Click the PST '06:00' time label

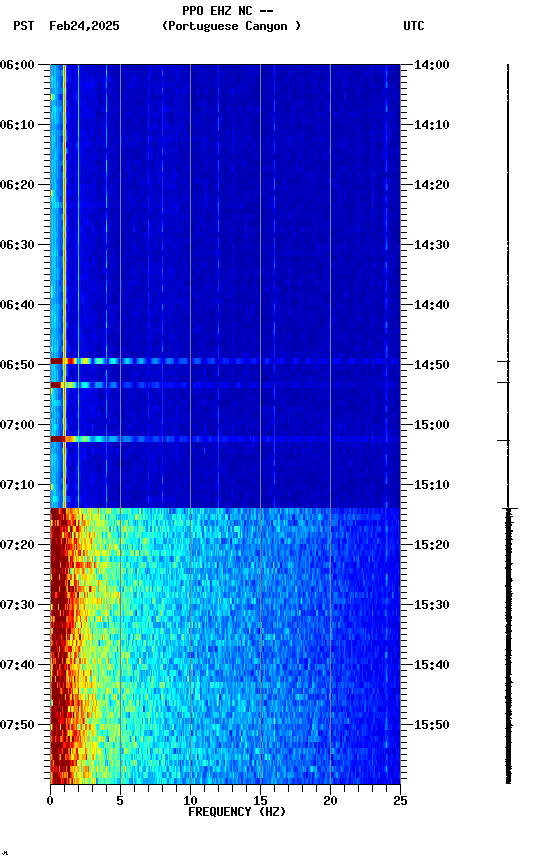coord(17,65)
